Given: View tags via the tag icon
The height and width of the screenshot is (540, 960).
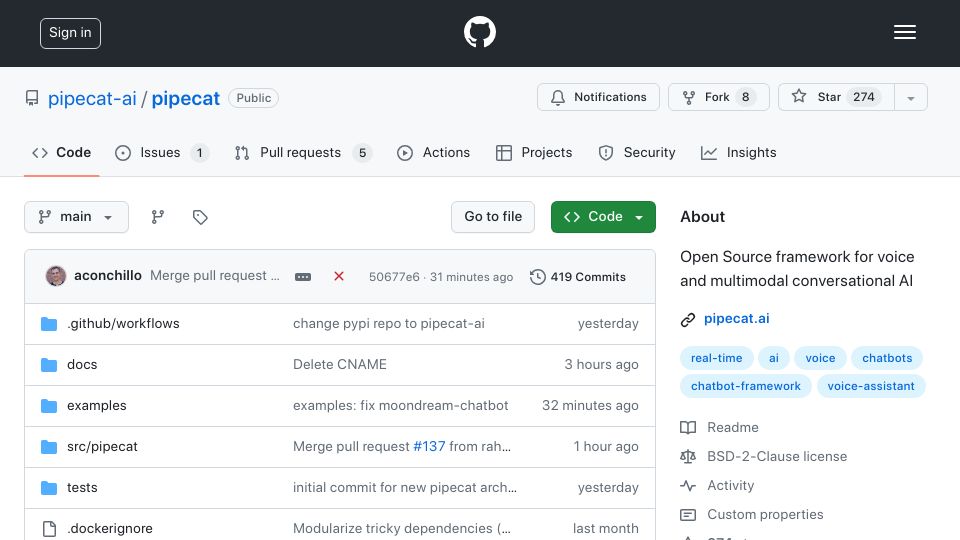Looking at the screenshot, I should pyautogui.click(x=200, y=217).
